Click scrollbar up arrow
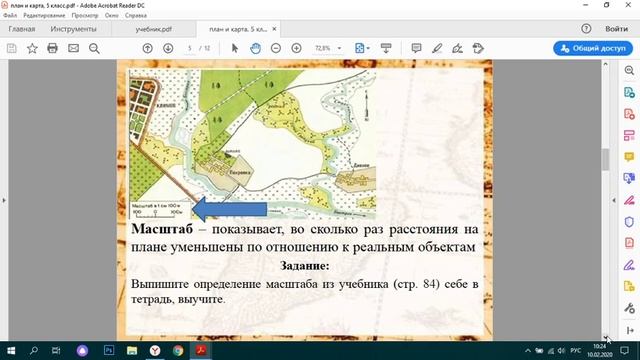Viewport: 640px width, 360px height. pyautogui.click(x=605, y=64)
